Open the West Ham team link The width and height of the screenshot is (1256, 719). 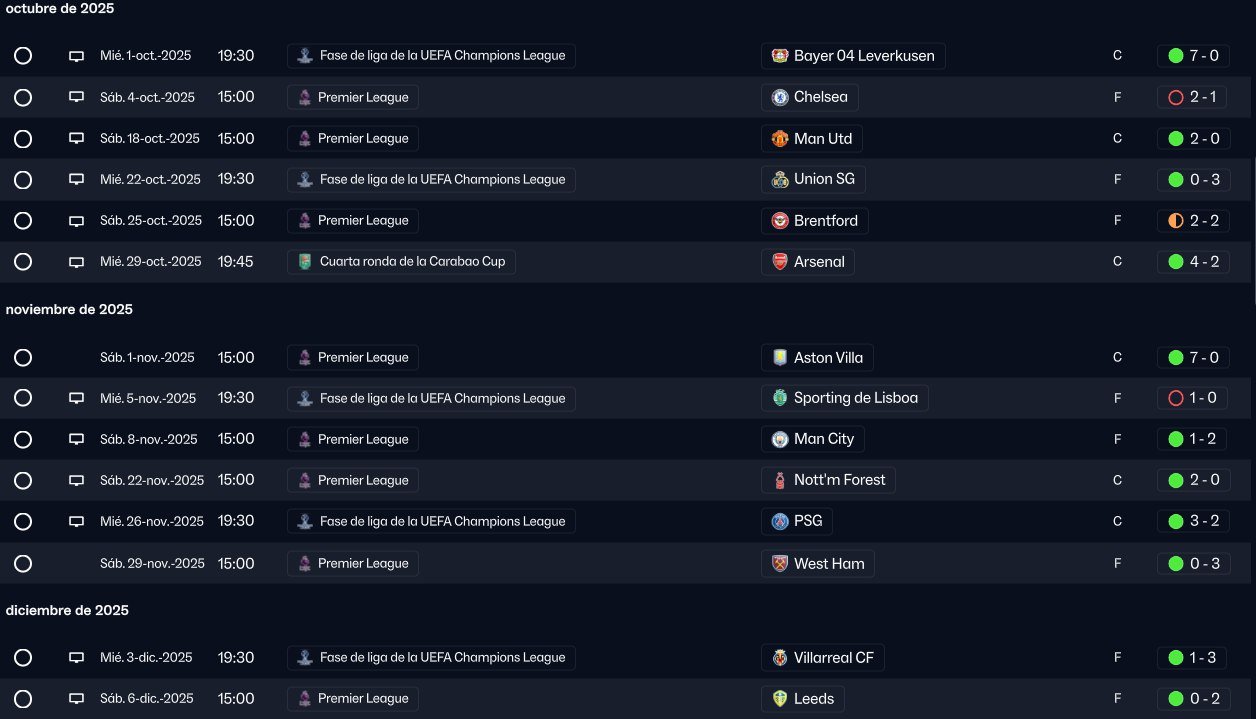(817, 563)
